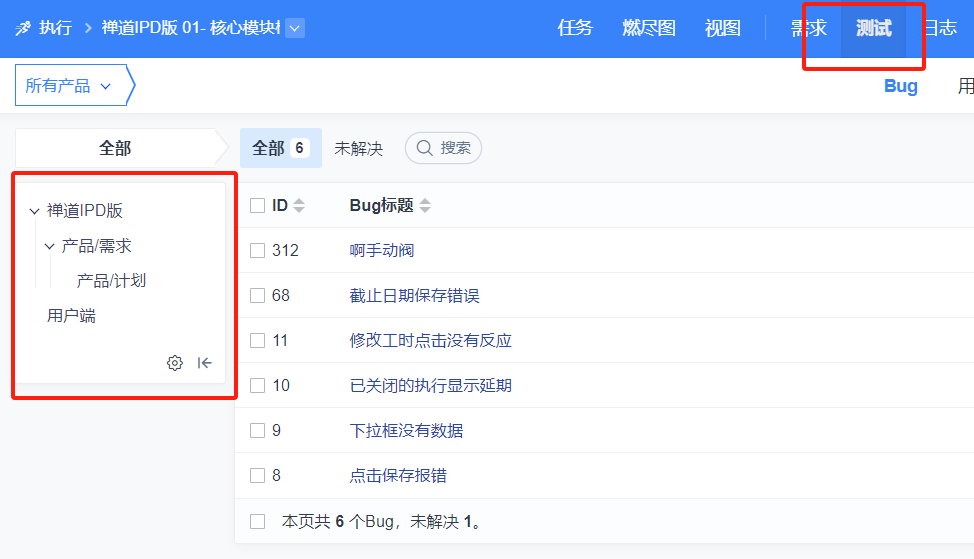The height and width of the screenshot is (559, 974).
Task: Sort by ID column arrows
Action: click(x=299, y=206)
